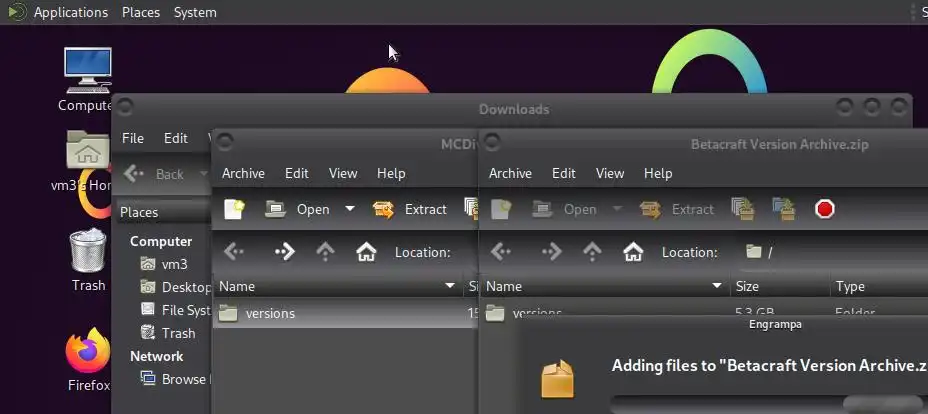928x414 pixels.
Task: Select the Firefox desktop icon
Action: pyautogui.click(x=88, y=360)
